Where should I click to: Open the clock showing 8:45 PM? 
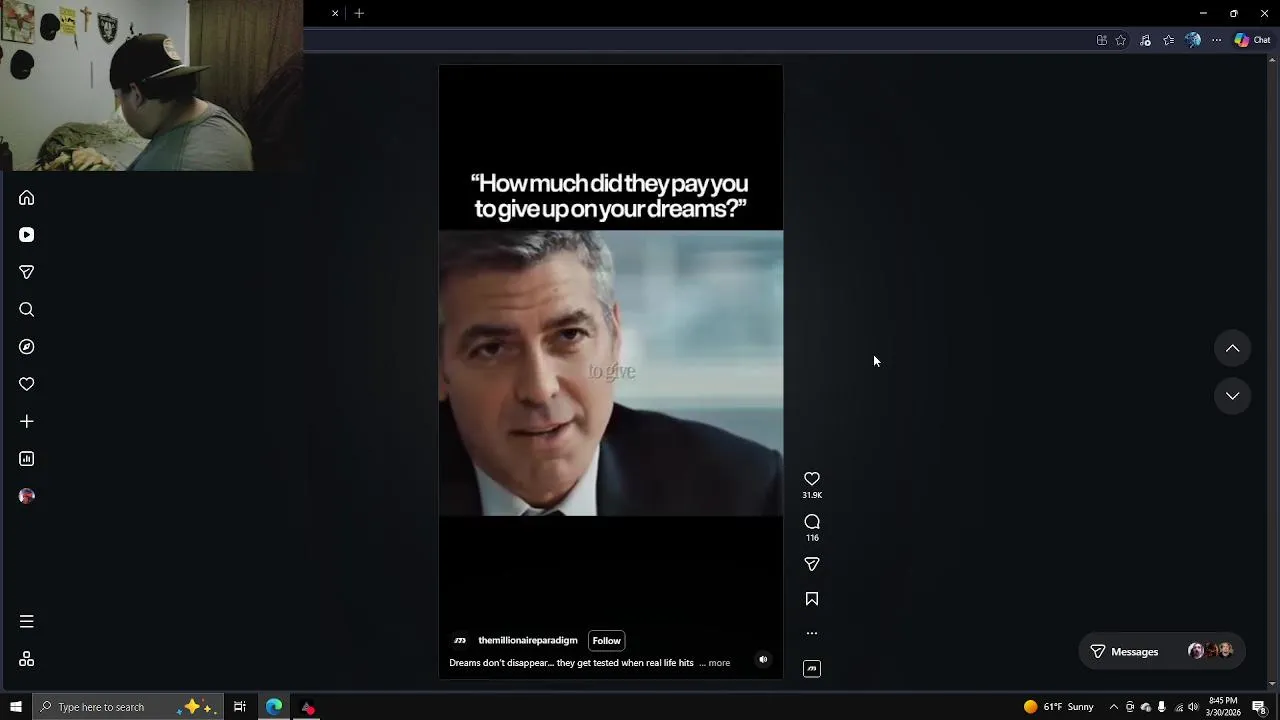point(1224,707)
